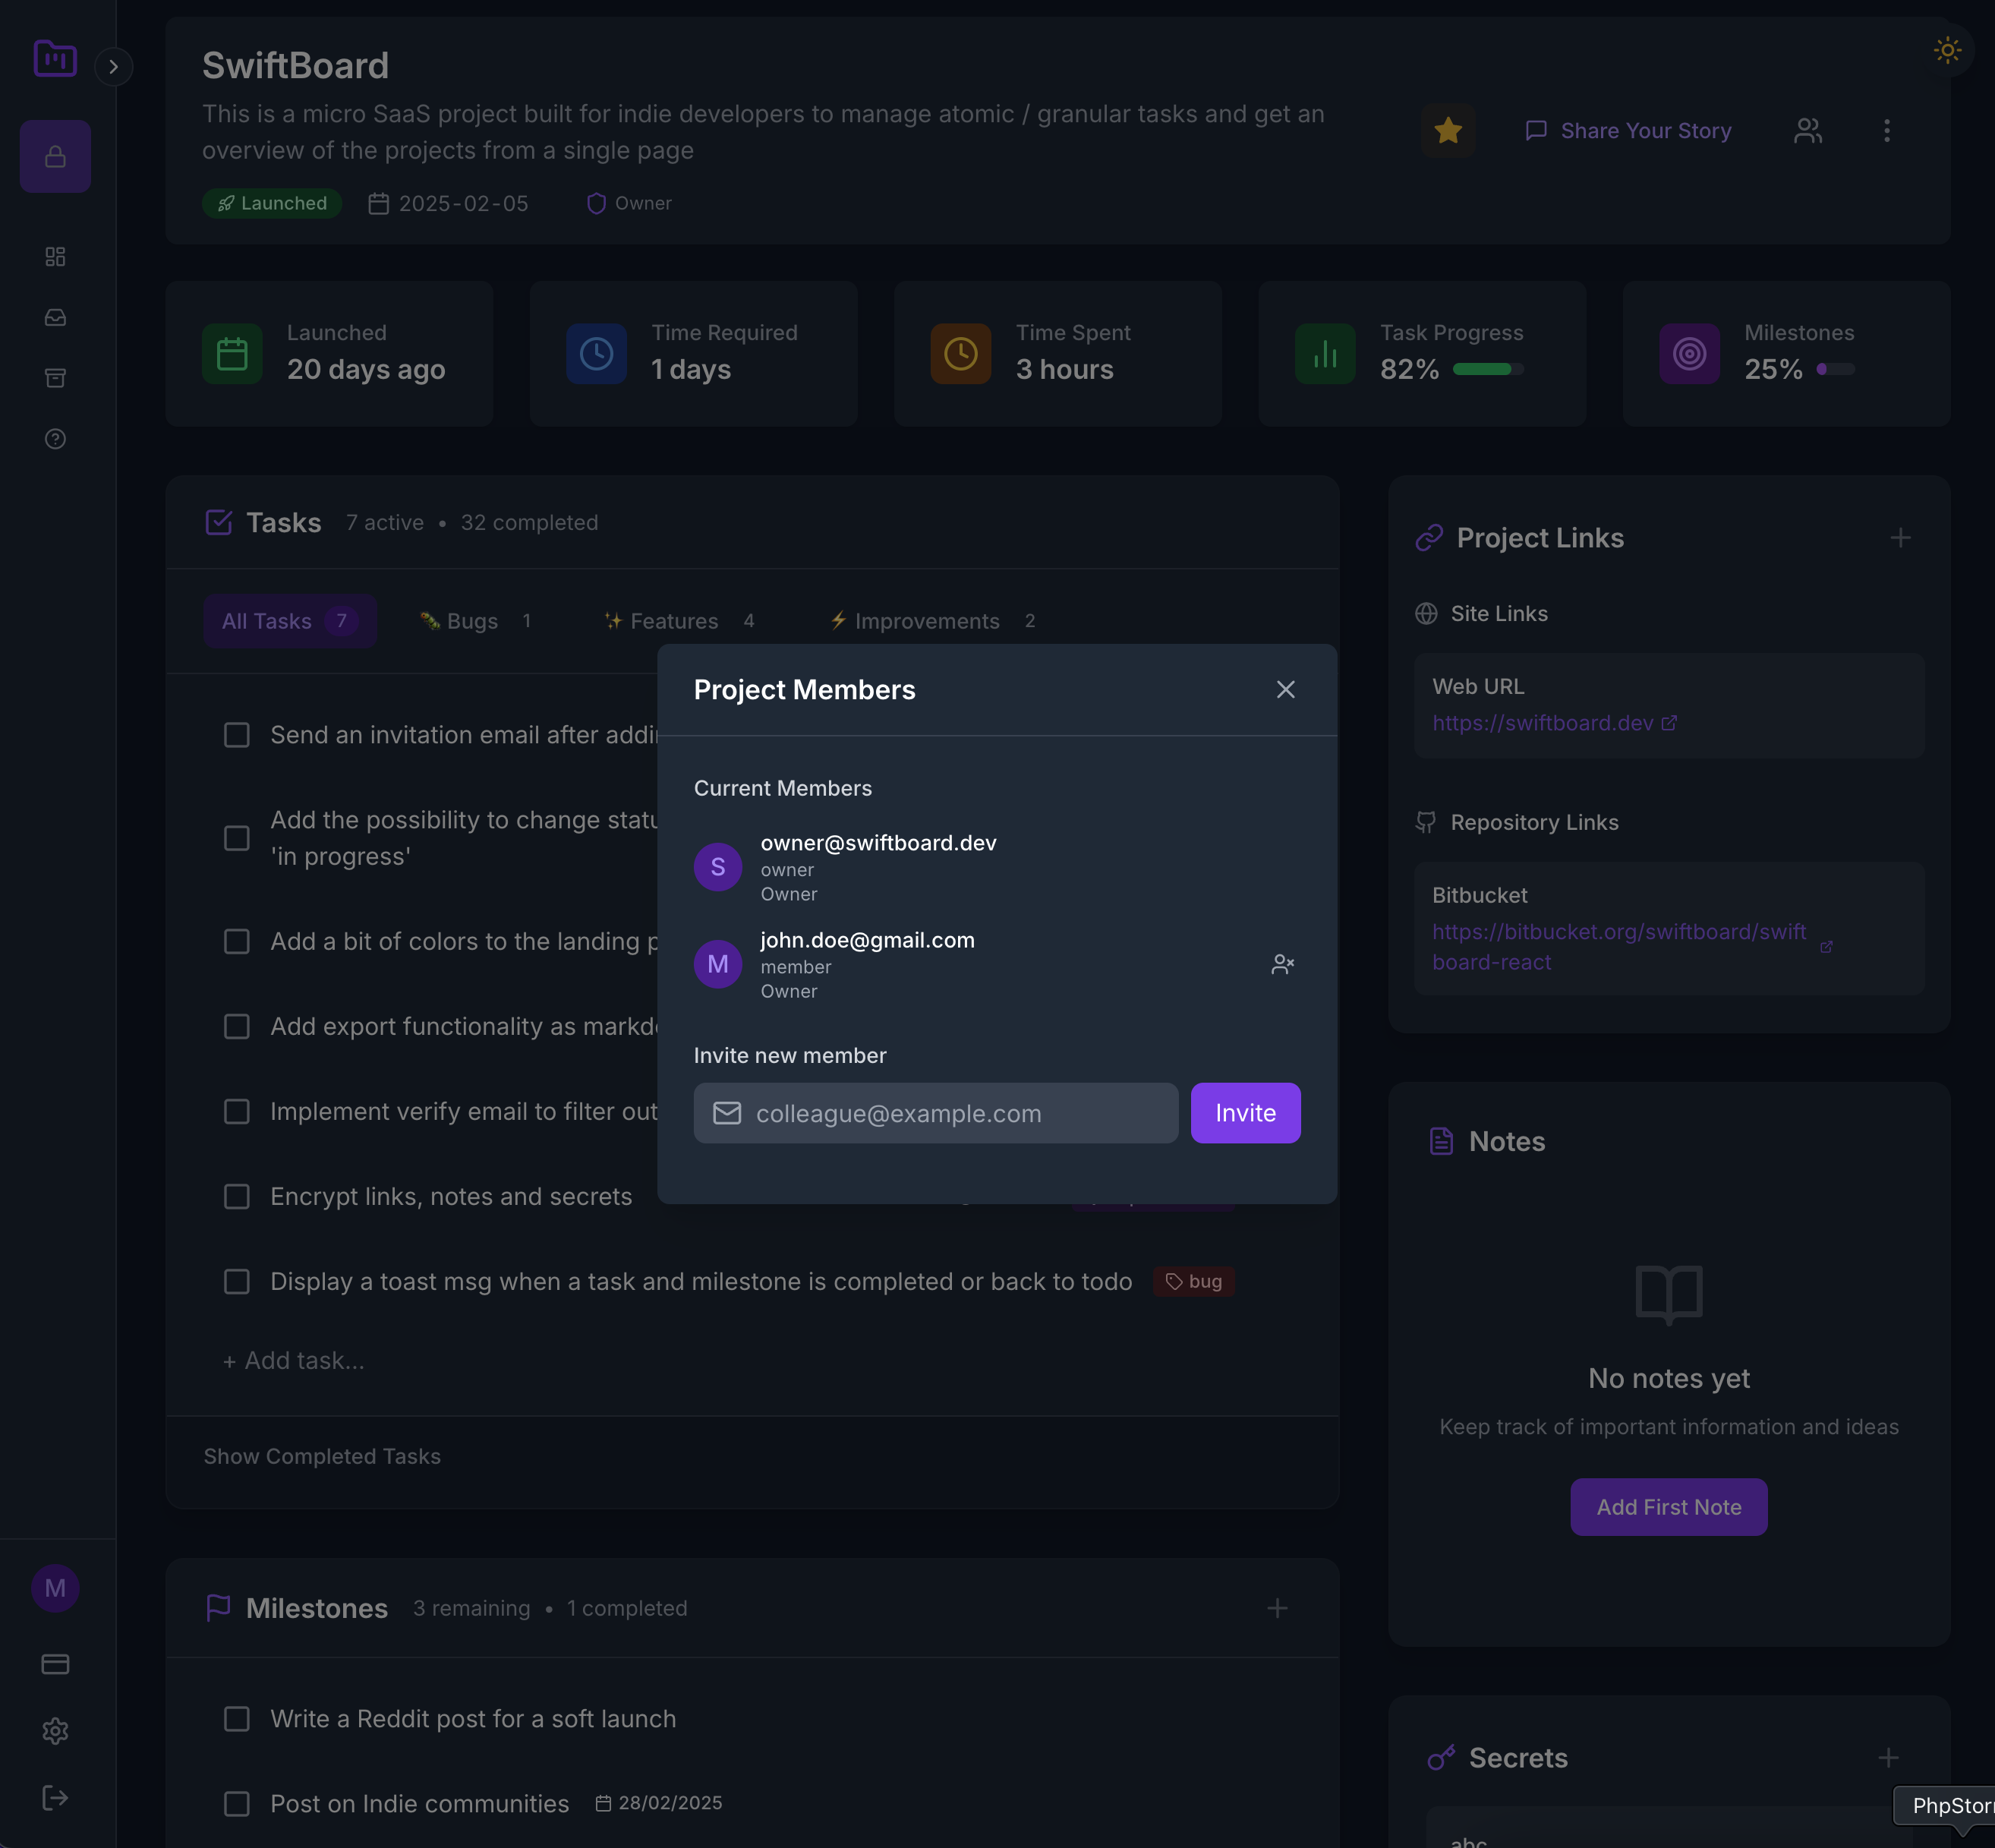This screenshot has width=1995, height=1848.
Task: Expand Show Completed Tasks
Action: [x=322, y=1457]
